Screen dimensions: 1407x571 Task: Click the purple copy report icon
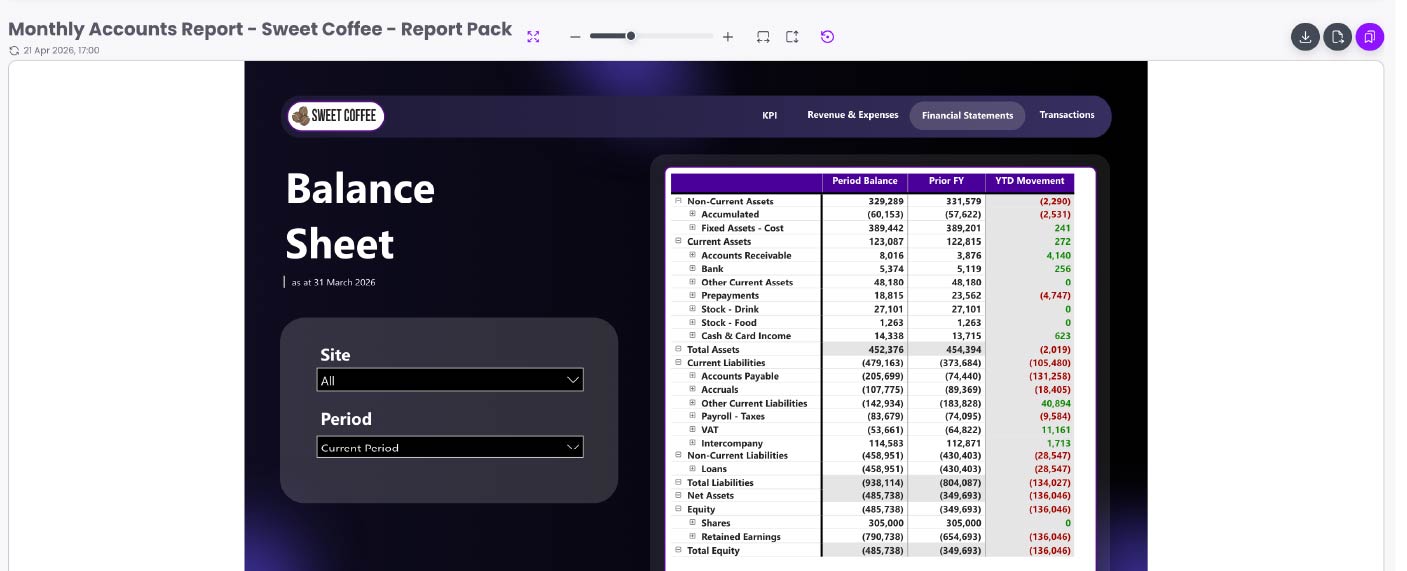[1370, 37]
